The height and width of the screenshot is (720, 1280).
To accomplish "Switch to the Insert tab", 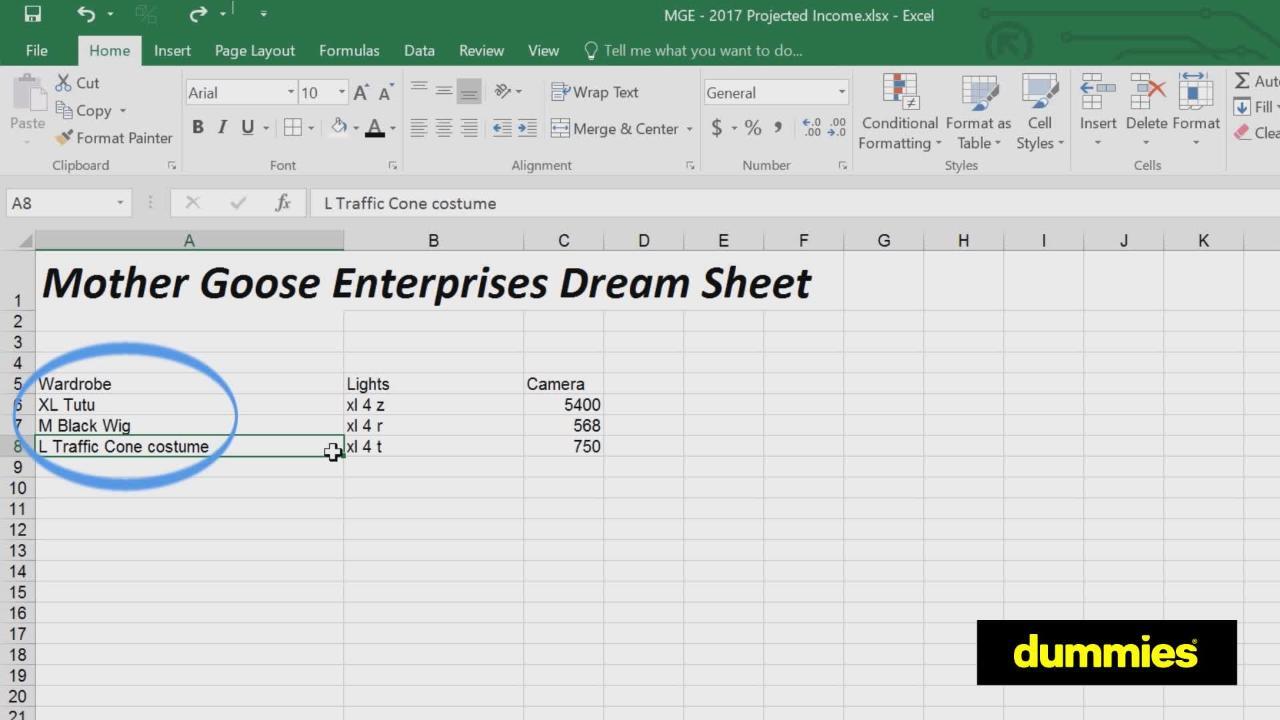I will pyautogui.click(x=172, y=50).
